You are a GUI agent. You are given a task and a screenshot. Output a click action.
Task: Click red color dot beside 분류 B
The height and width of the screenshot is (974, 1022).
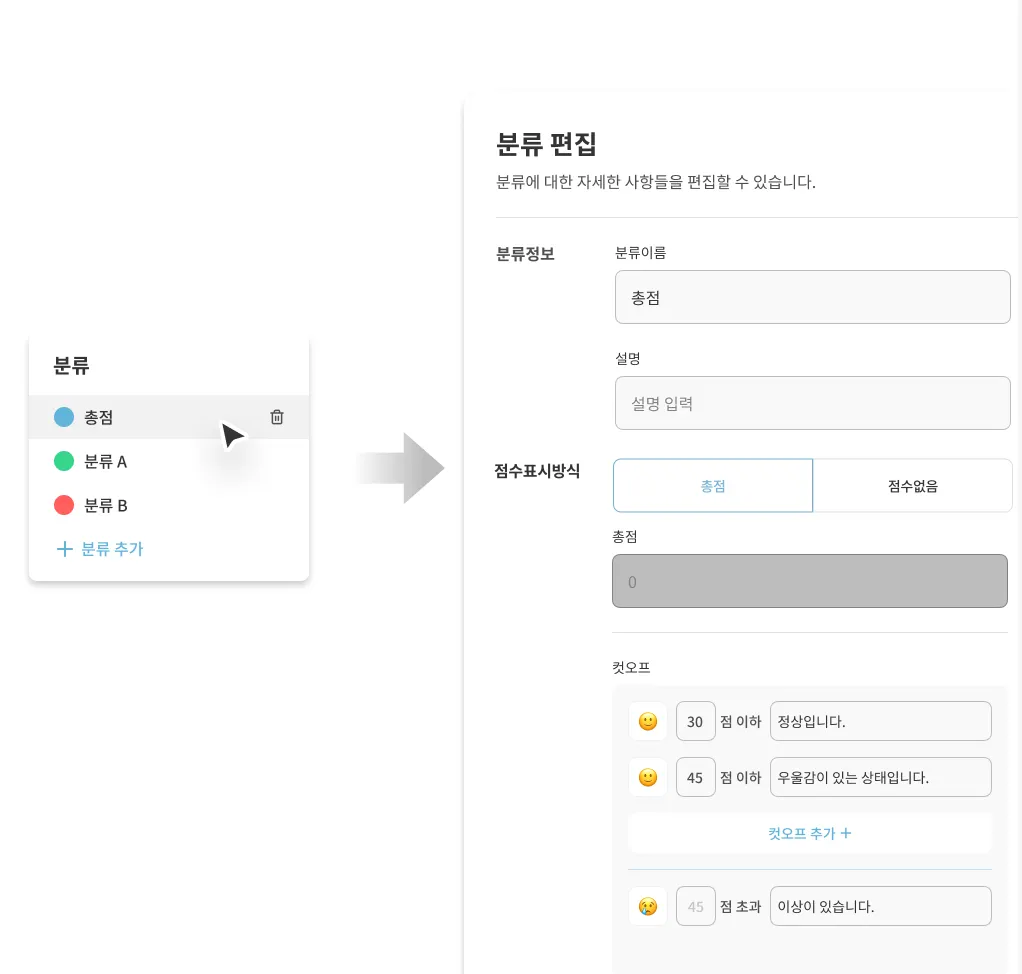(64, 505)
